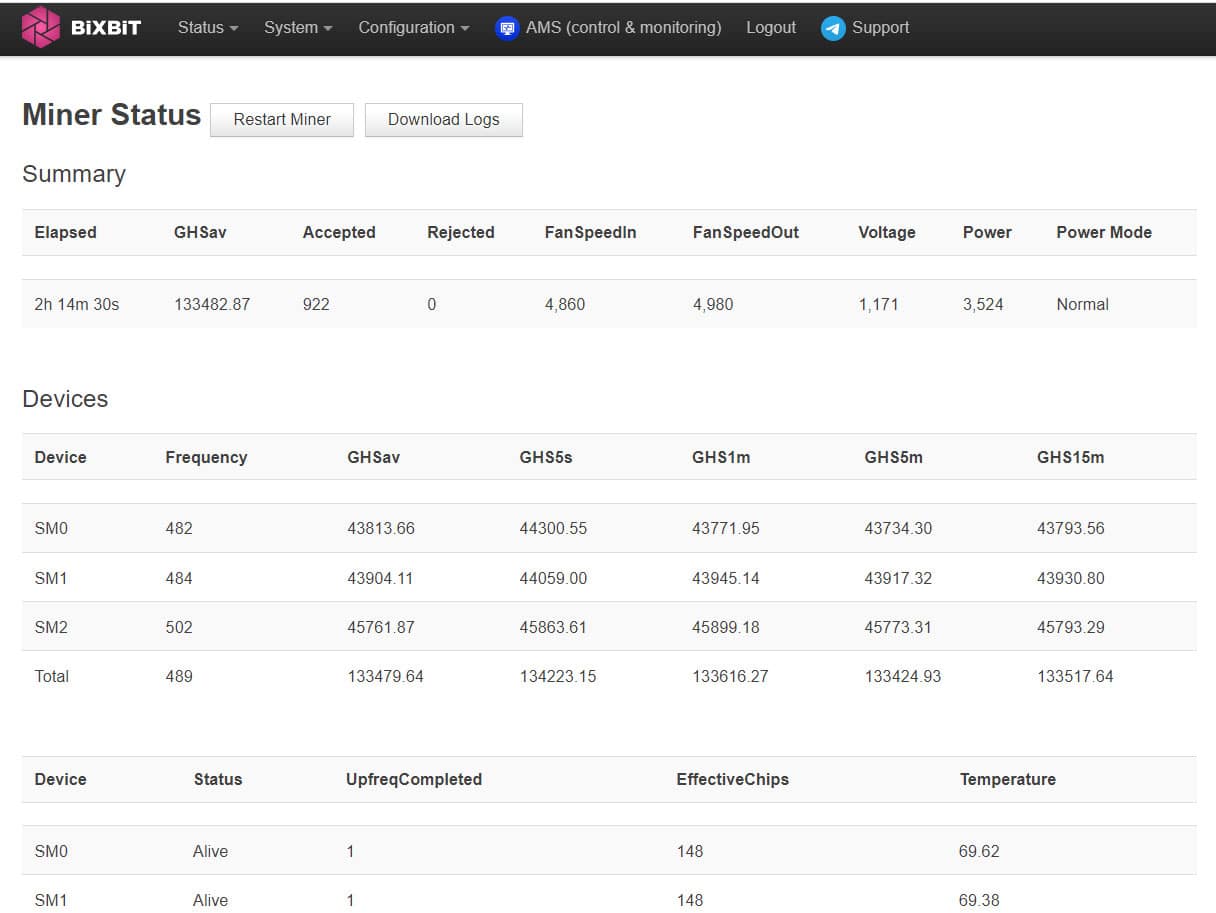Screen dimensions: 1216x913
Task: Click the Miner Status heading
Action: pos(111,115)
